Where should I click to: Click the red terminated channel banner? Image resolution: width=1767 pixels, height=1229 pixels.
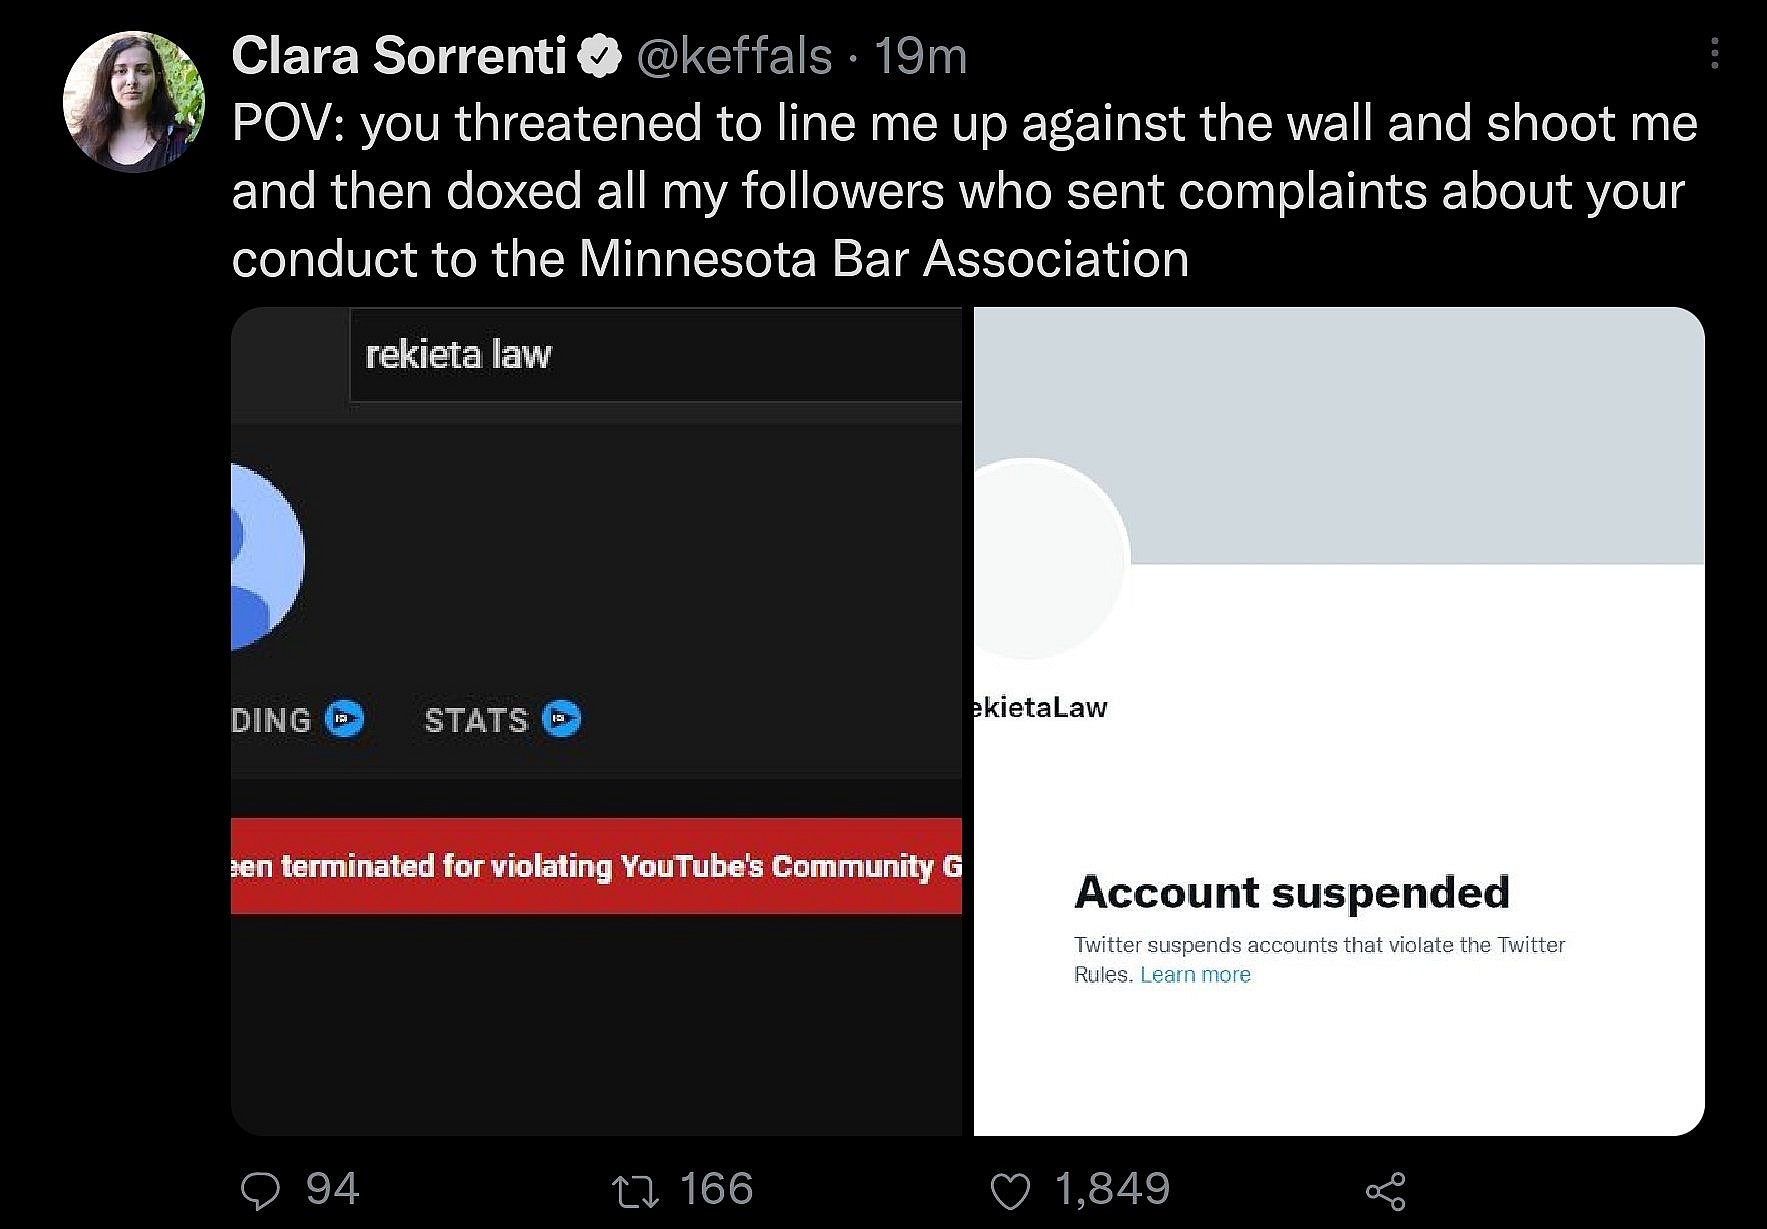pos(596,866)
